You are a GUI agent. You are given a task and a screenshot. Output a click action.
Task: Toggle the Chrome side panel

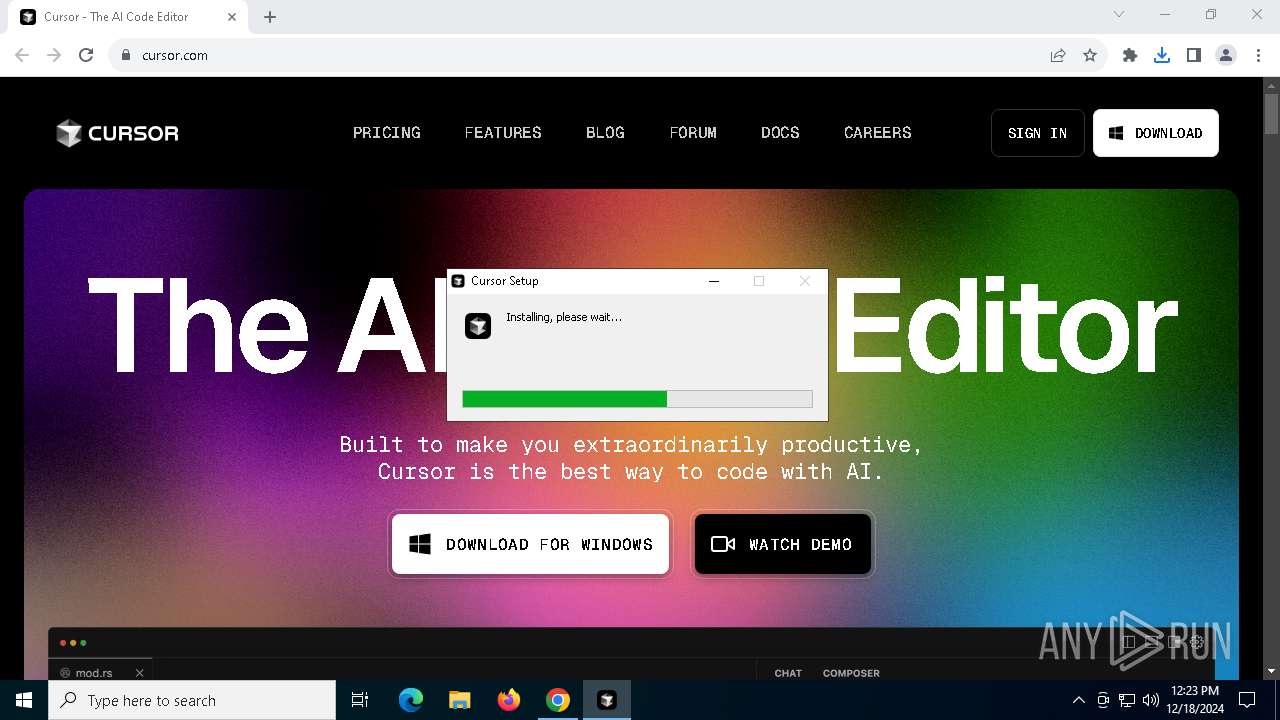(x=1194, y=55)
